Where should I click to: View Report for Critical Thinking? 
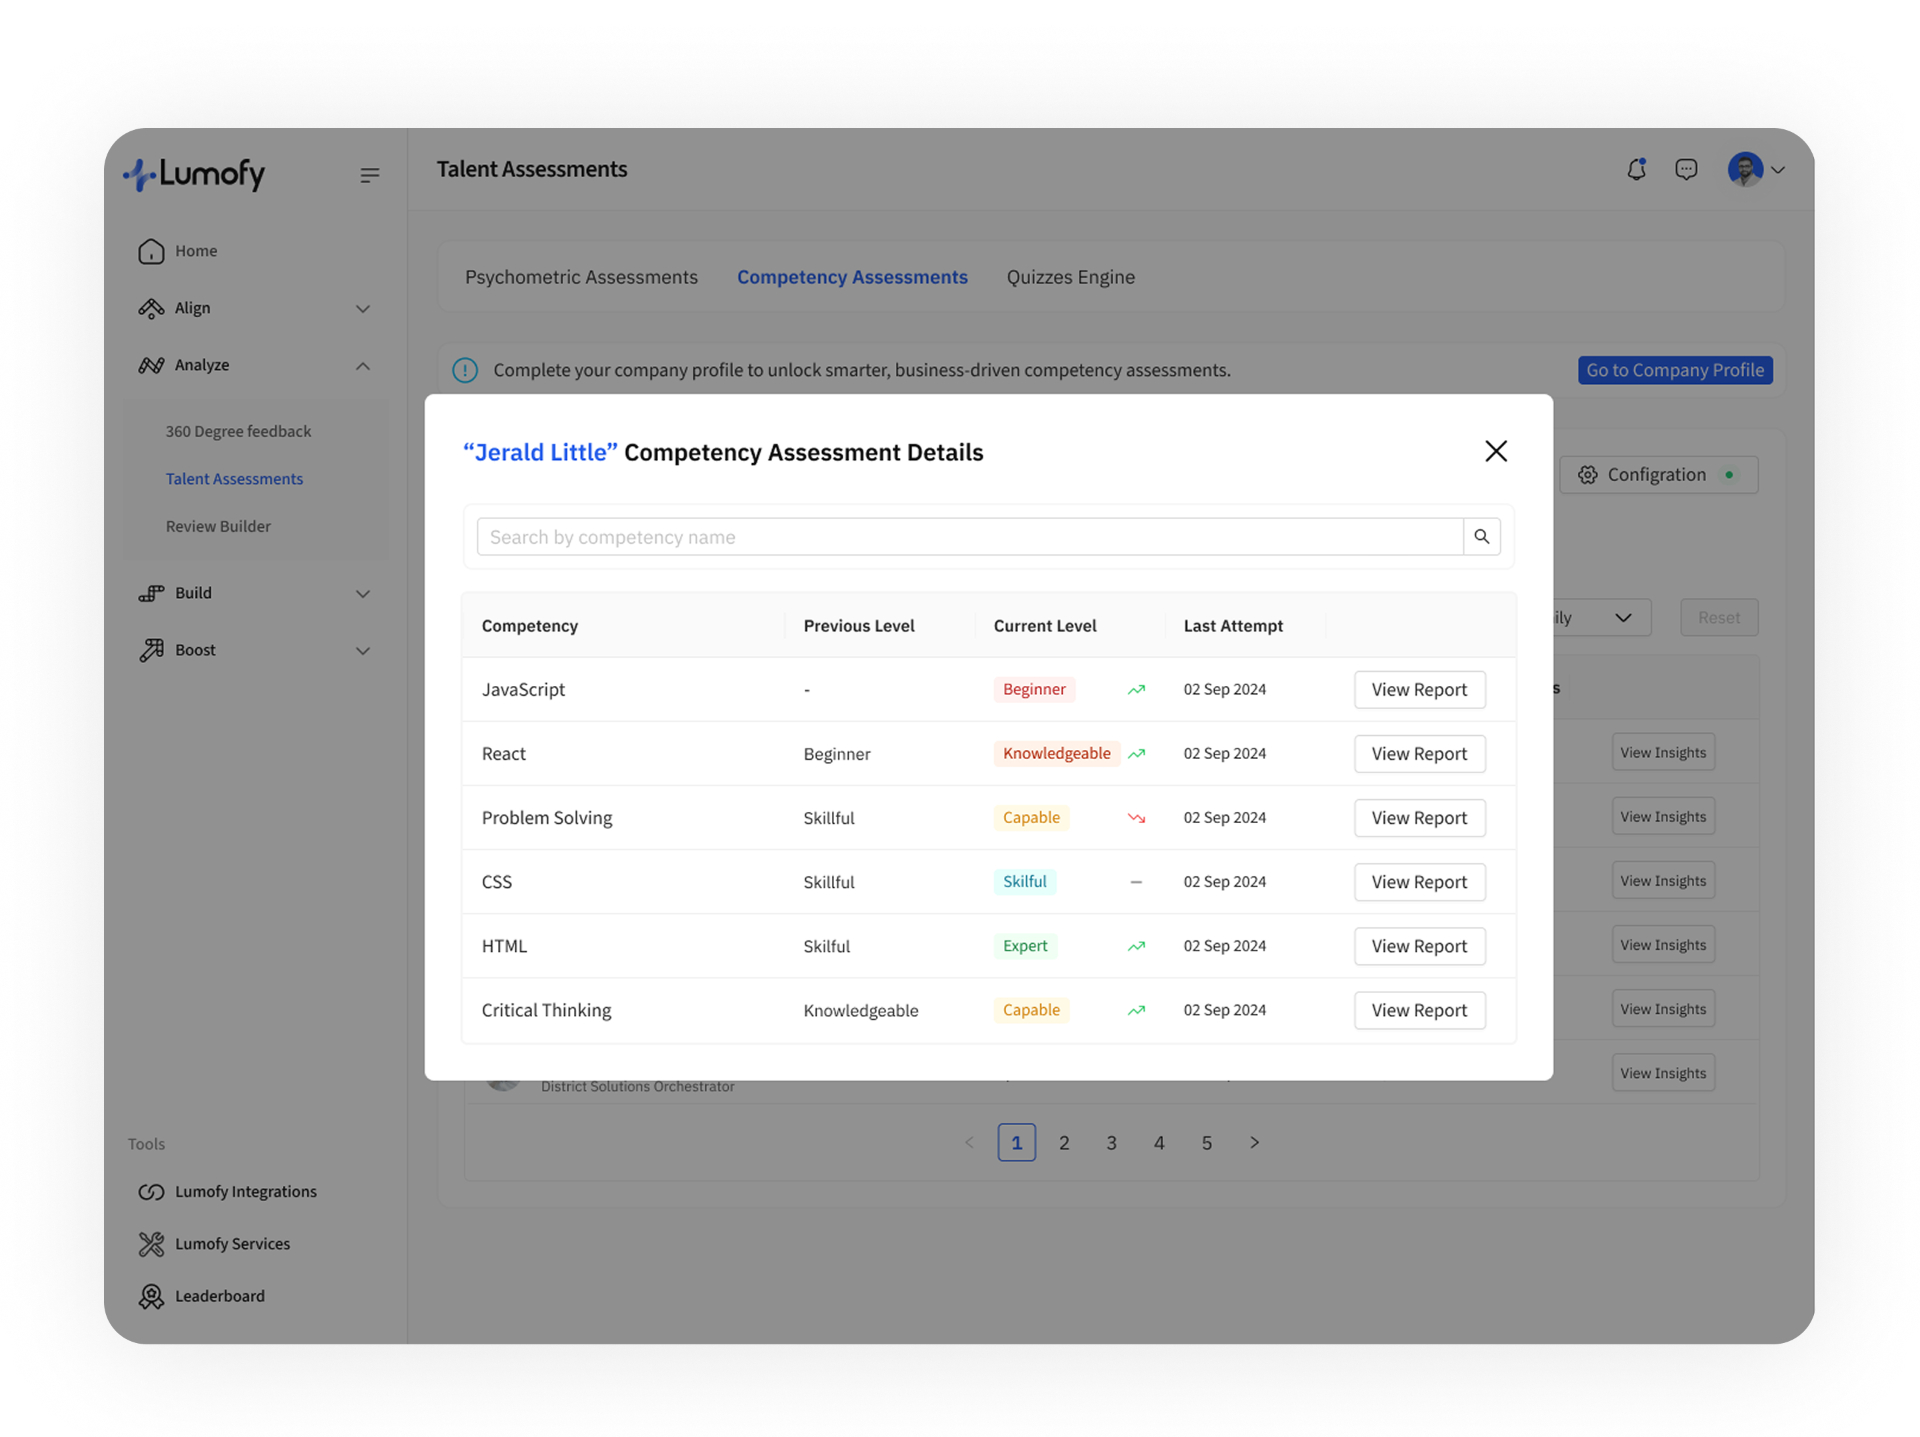(1419, 1010)
